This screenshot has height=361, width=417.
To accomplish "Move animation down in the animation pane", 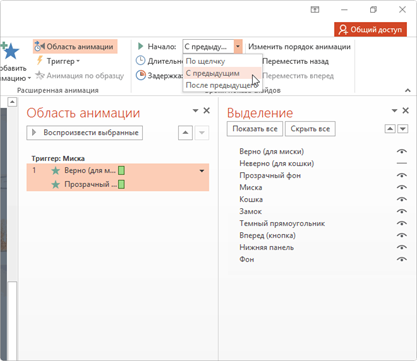I will pos(202,133).
